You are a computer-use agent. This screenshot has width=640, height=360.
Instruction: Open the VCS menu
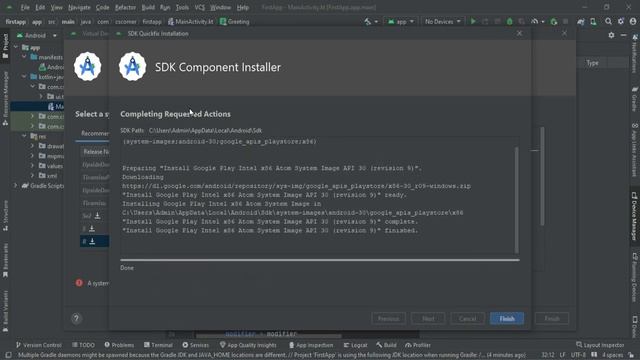coord(200,7)
